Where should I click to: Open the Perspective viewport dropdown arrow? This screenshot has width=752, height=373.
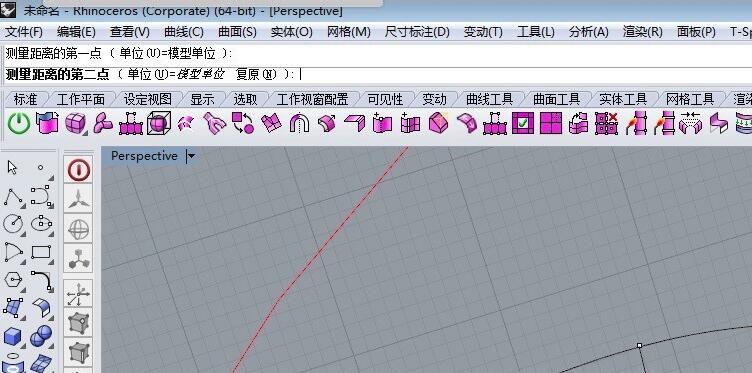pos(191,156)
